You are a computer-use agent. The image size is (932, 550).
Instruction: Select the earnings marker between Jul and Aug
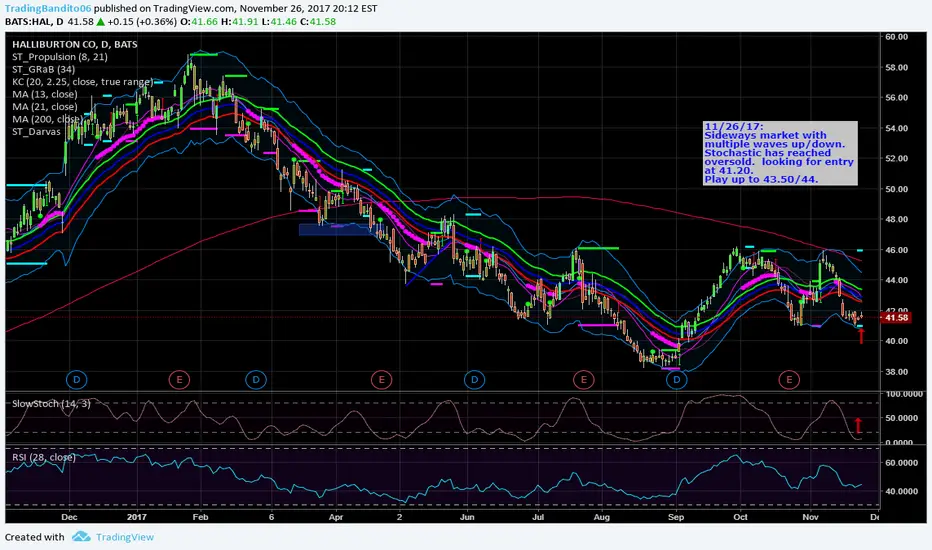tap(584, 379)
